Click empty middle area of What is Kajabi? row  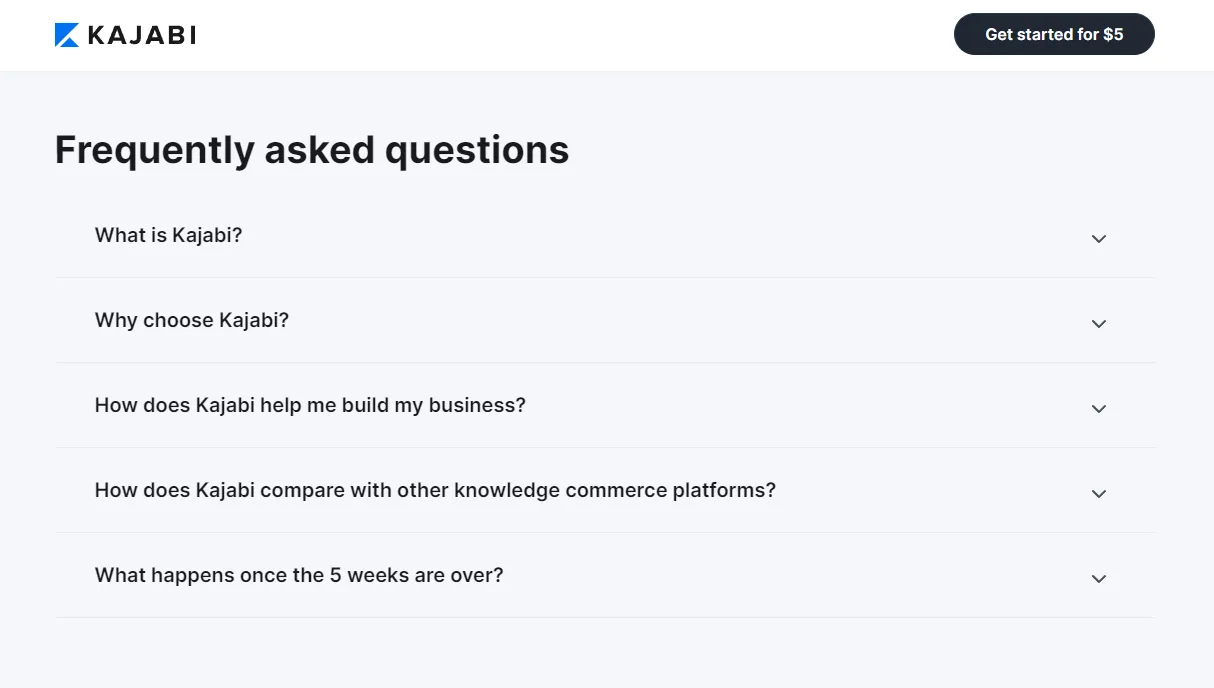pyautogui.click(x=660, y=236)
